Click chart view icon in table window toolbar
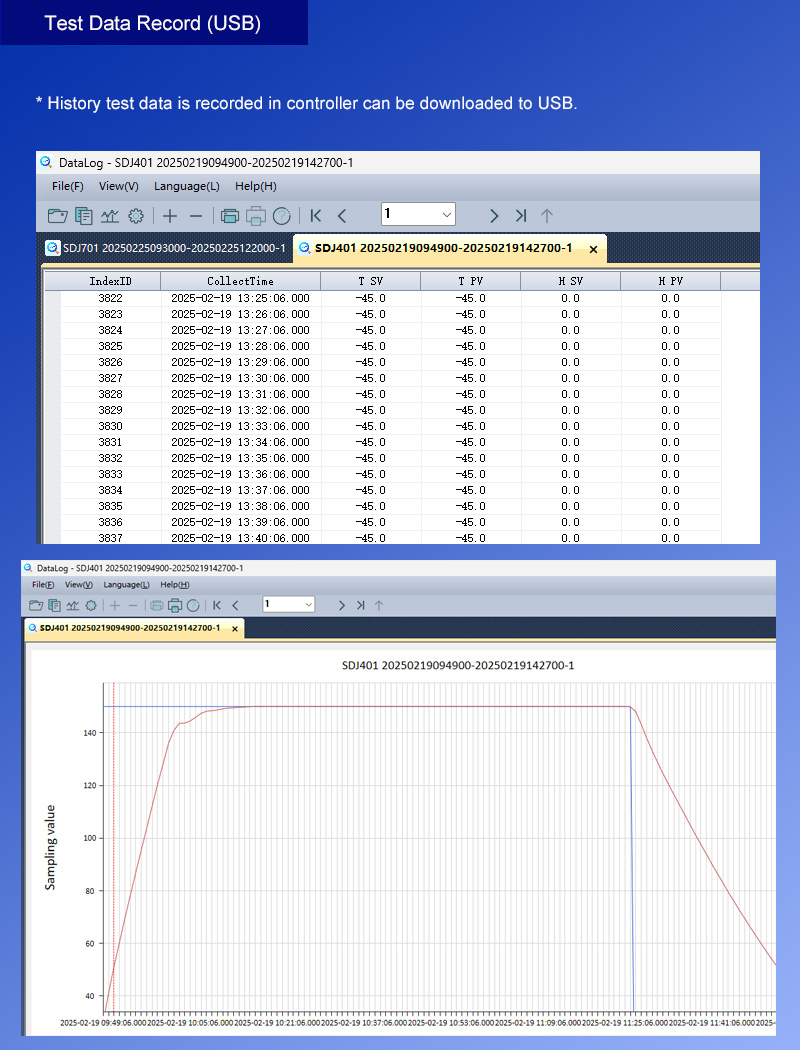Viewport: 800px width, 1050px height. click(x=110, y=215)
